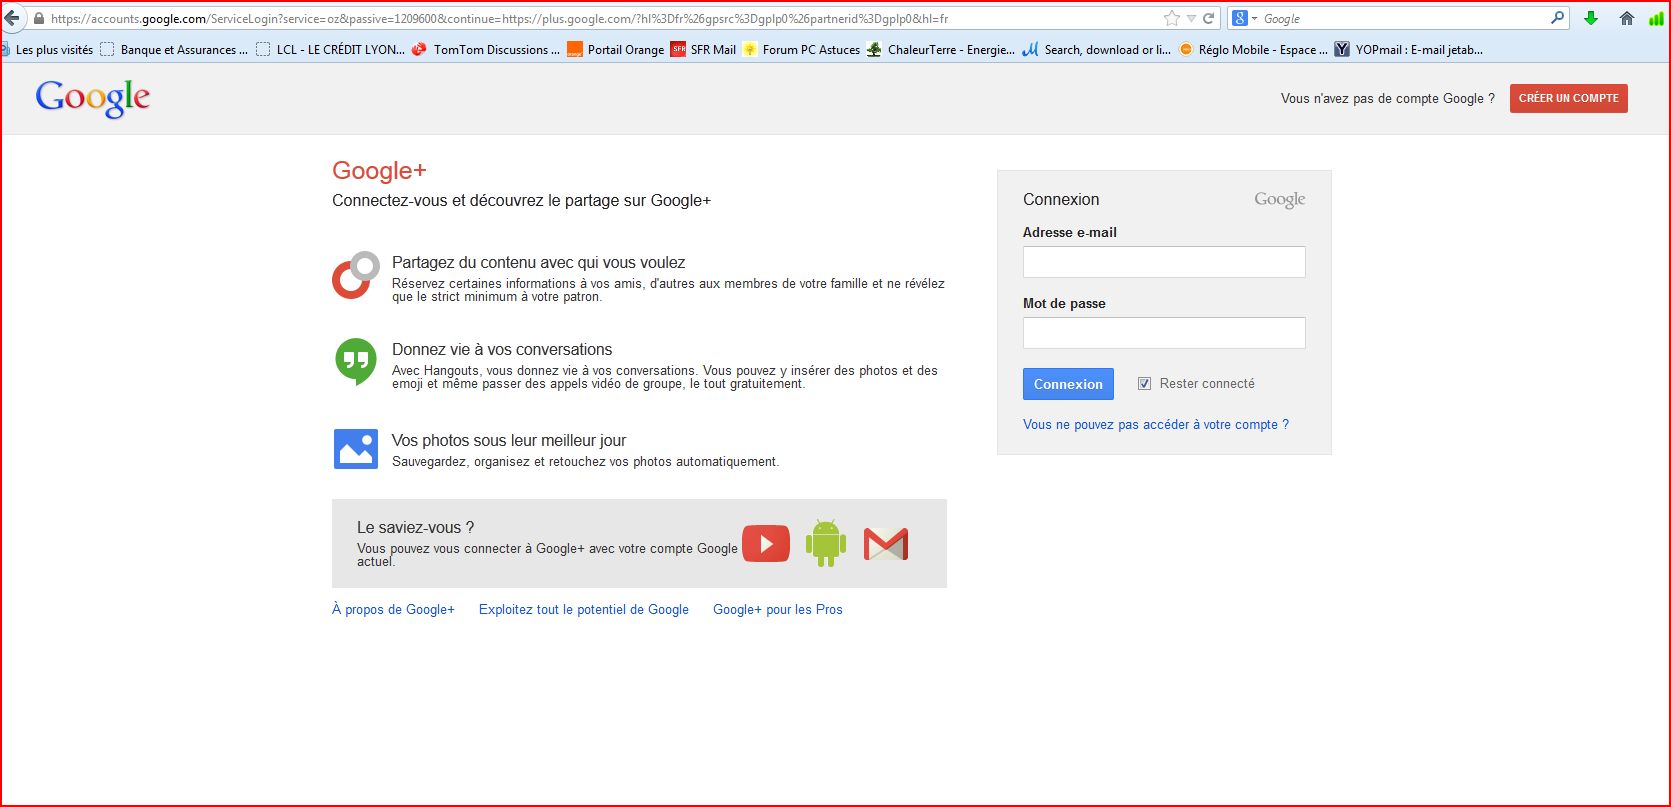This screenshot has height=807, width=1671.
Task: Click 'Partagez du contenu avec qui vous voulez'
Action: point(538,263)
